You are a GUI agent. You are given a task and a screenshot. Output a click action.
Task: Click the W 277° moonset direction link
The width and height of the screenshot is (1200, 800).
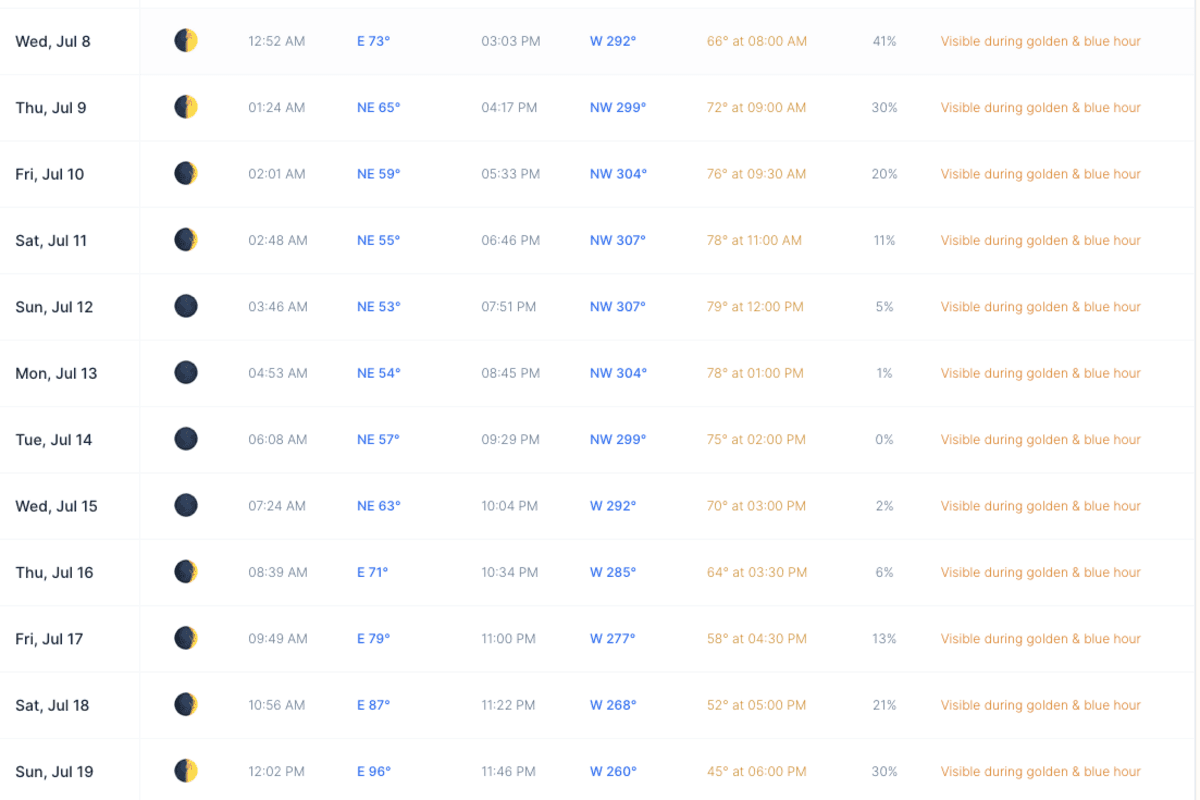[x=612, y=638]
